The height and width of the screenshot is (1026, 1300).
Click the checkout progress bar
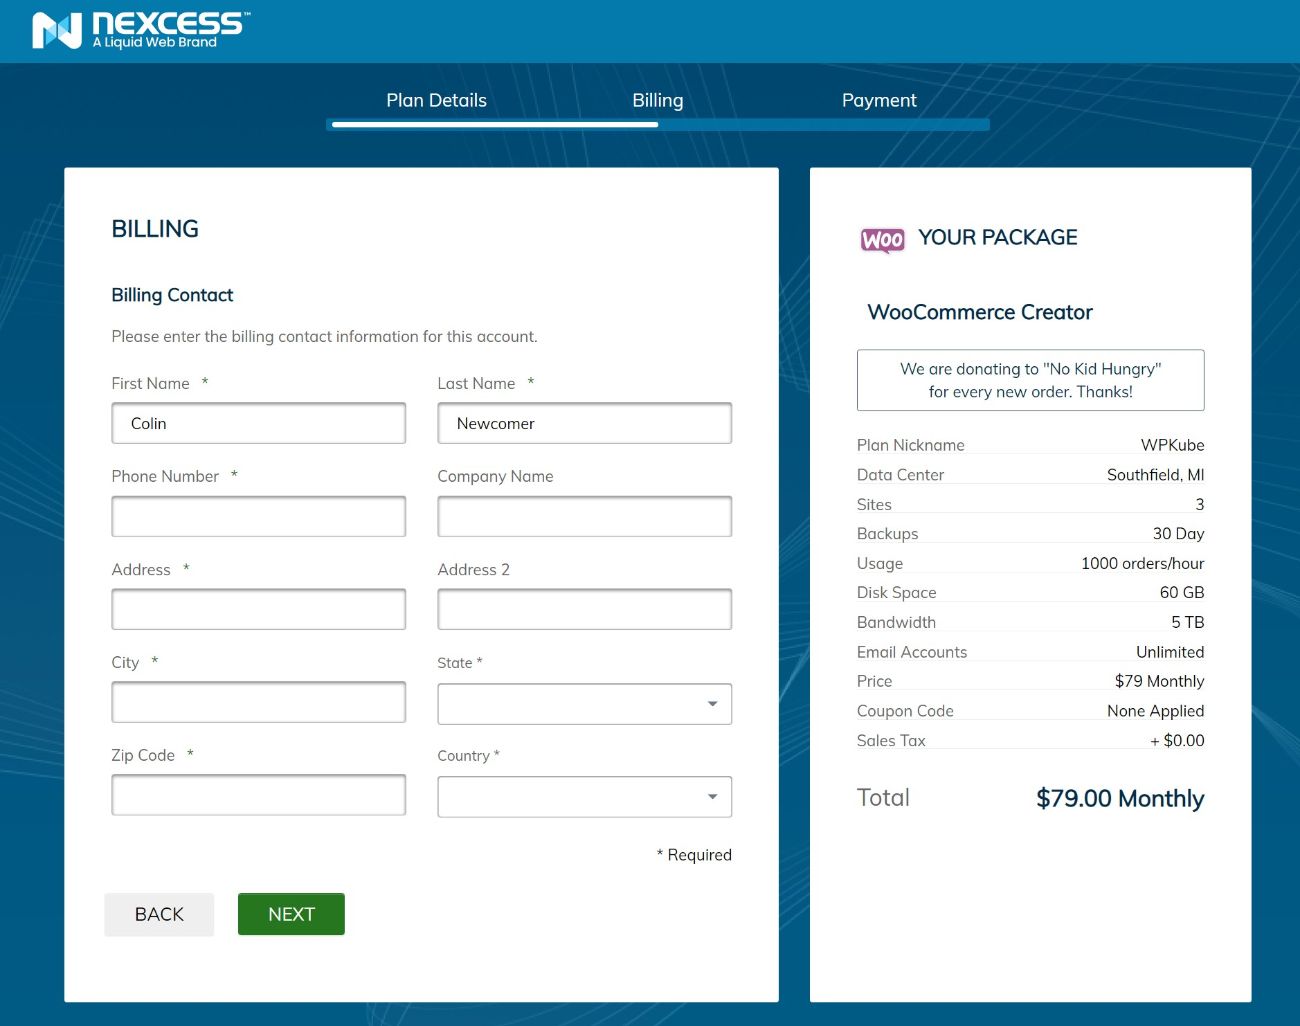pyautogui.click(x=658, y=124)
